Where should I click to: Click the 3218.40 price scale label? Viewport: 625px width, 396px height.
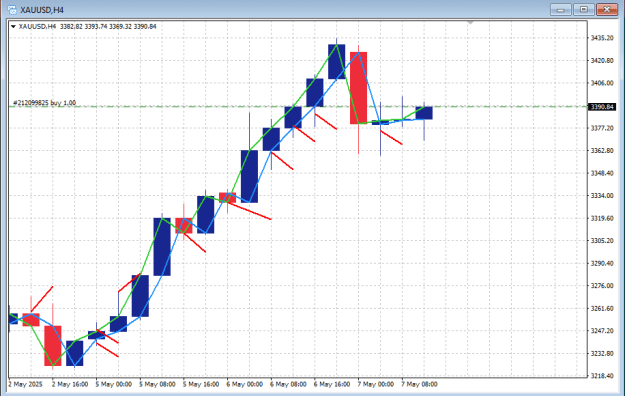tap(602, 376)
